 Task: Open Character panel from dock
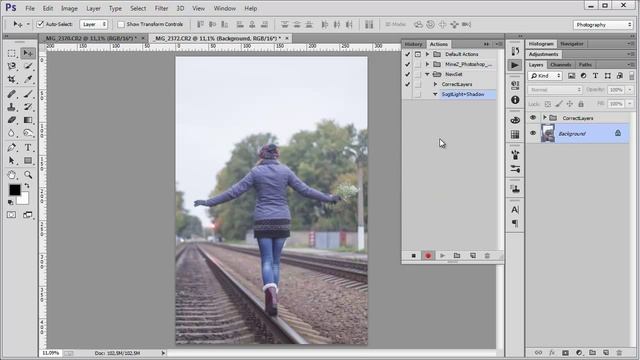click(515, 210)
